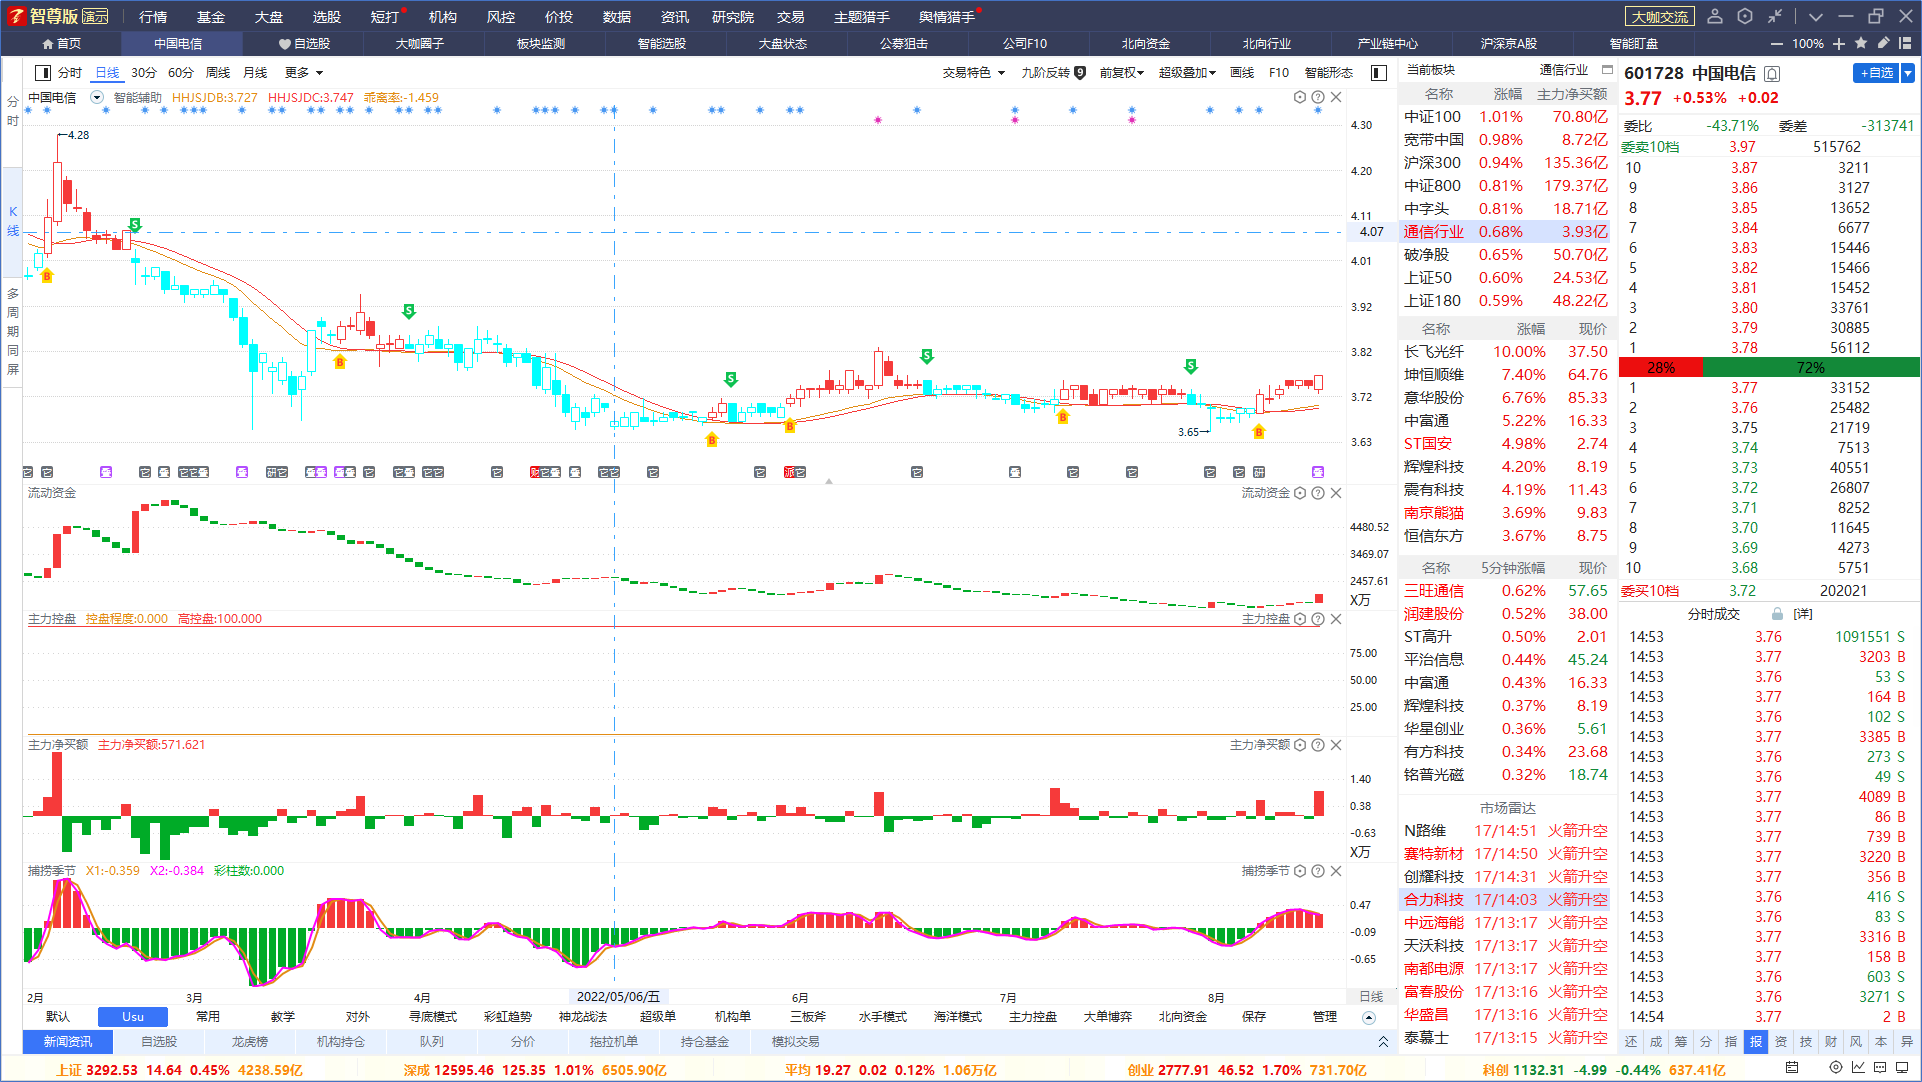Select the 报 tab at bottom right
Viewport: 1922px width, 1082px height.
pos(1756,1042)
